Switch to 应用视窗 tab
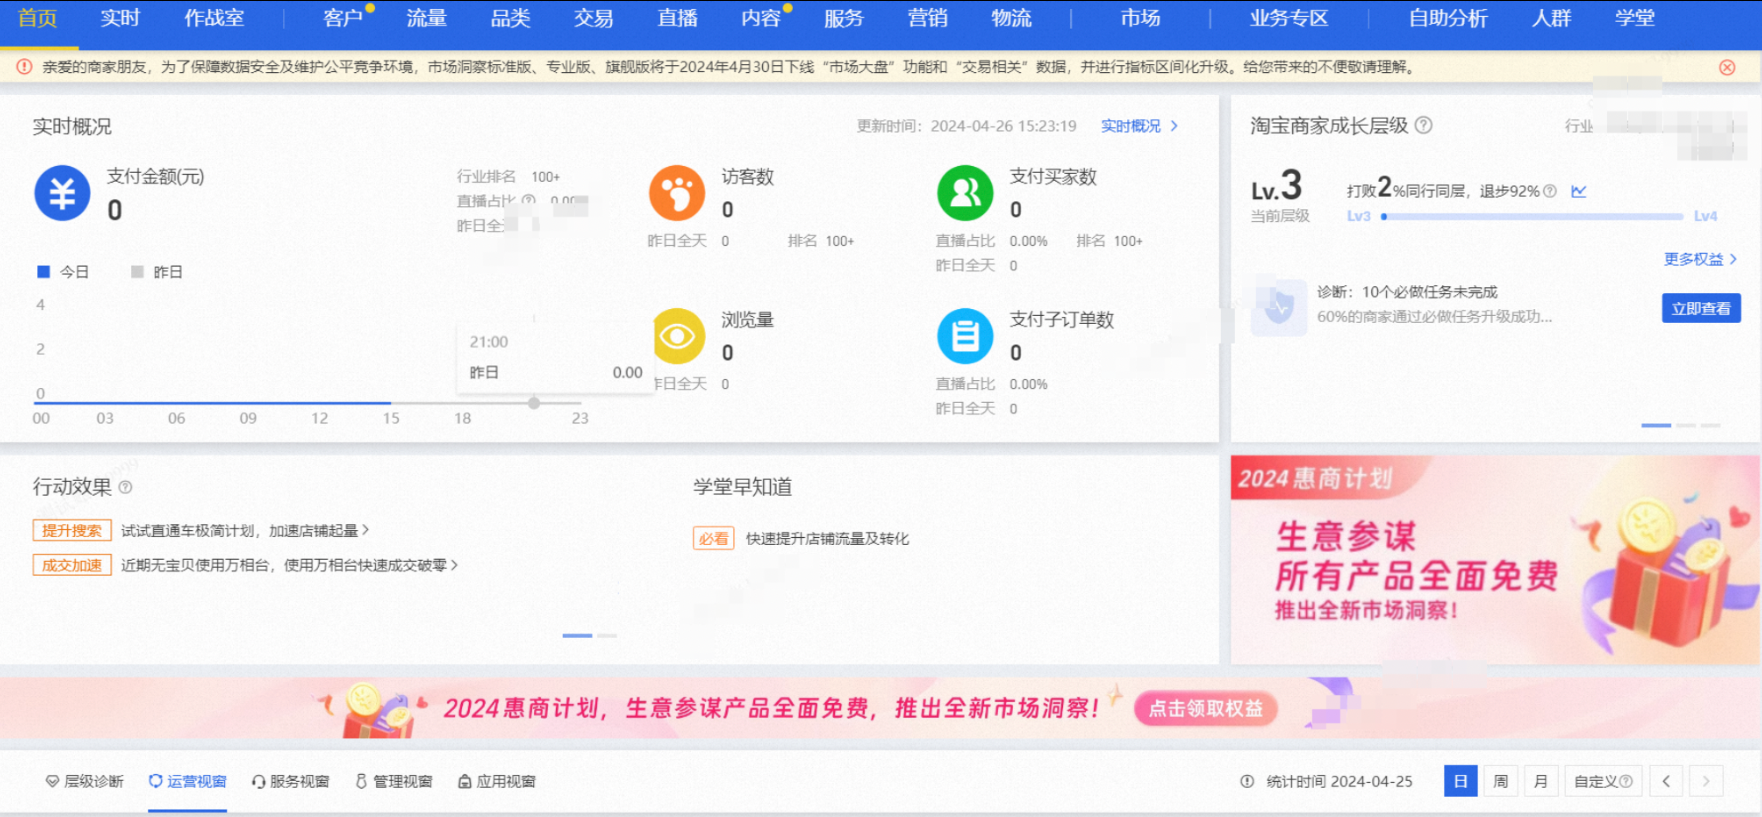 pyautogui.click(x=497, y=782)
